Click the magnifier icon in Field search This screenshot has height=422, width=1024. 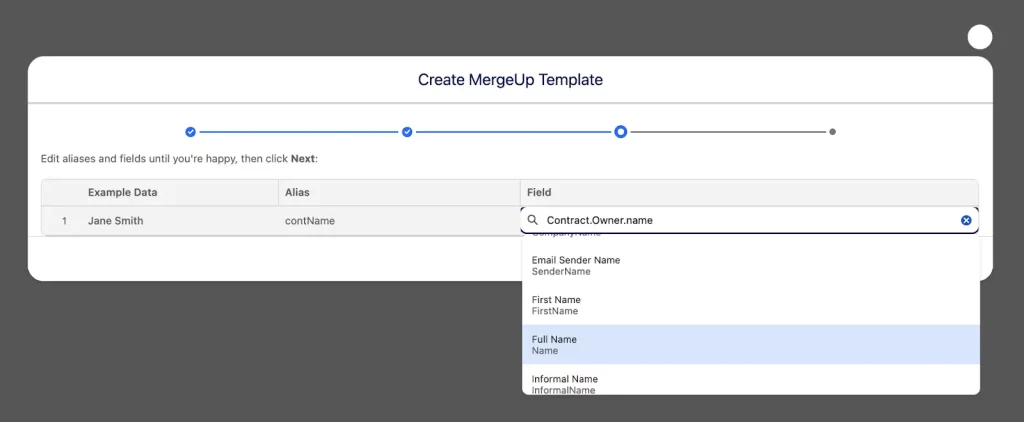pos(533,220)
